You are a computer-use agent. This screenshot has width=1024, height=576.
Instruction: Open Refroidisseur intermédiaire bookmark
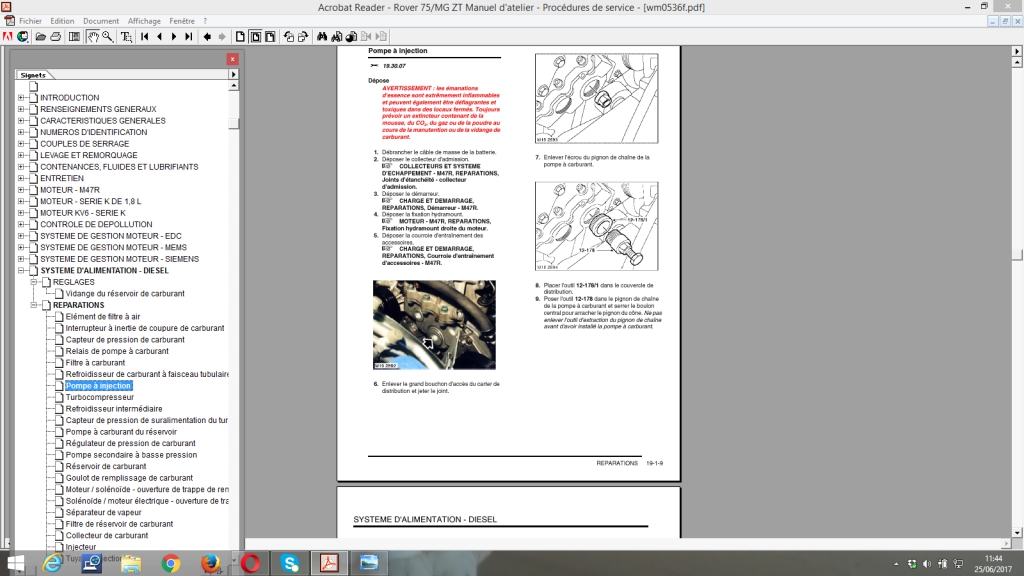(x=114, y=409)
